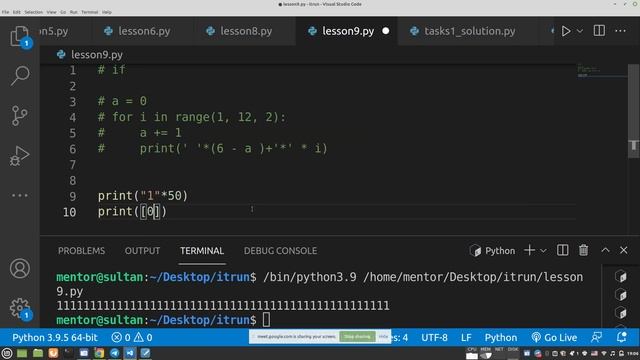The image size is (640, 360).
Task: Open Chrome from the taskbar
Action: click(x=99, y=353)
